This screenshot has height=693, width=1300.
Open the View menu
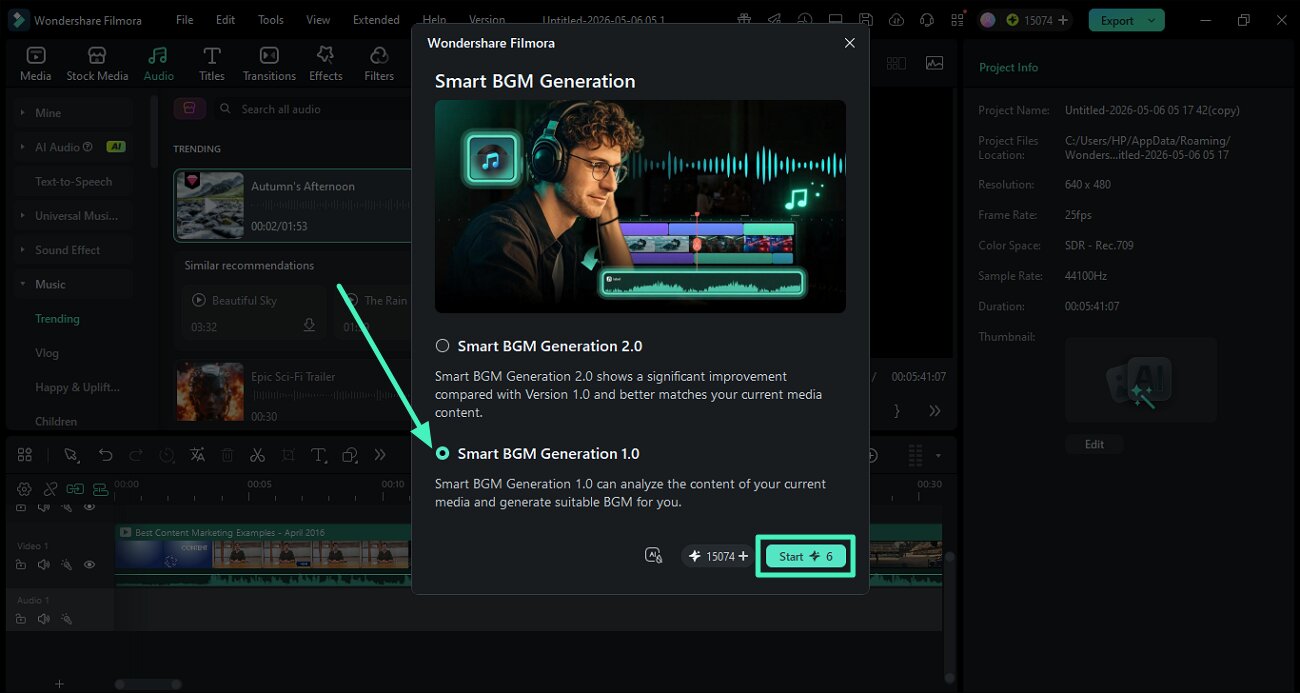318,20
